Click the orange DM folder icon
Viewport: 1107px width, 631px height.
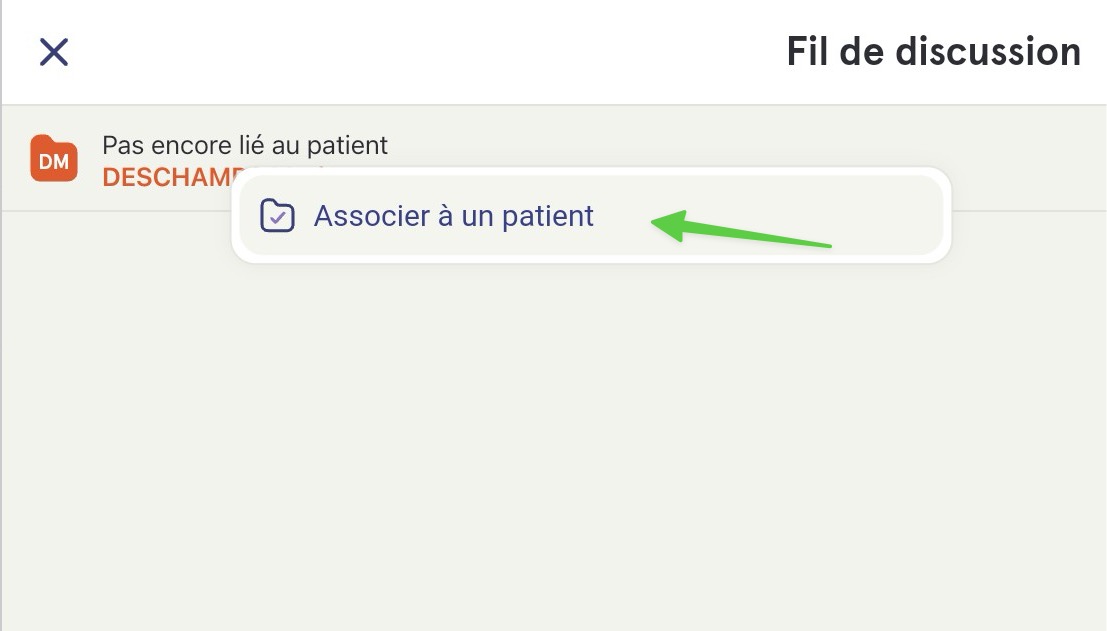coord(54,158)
